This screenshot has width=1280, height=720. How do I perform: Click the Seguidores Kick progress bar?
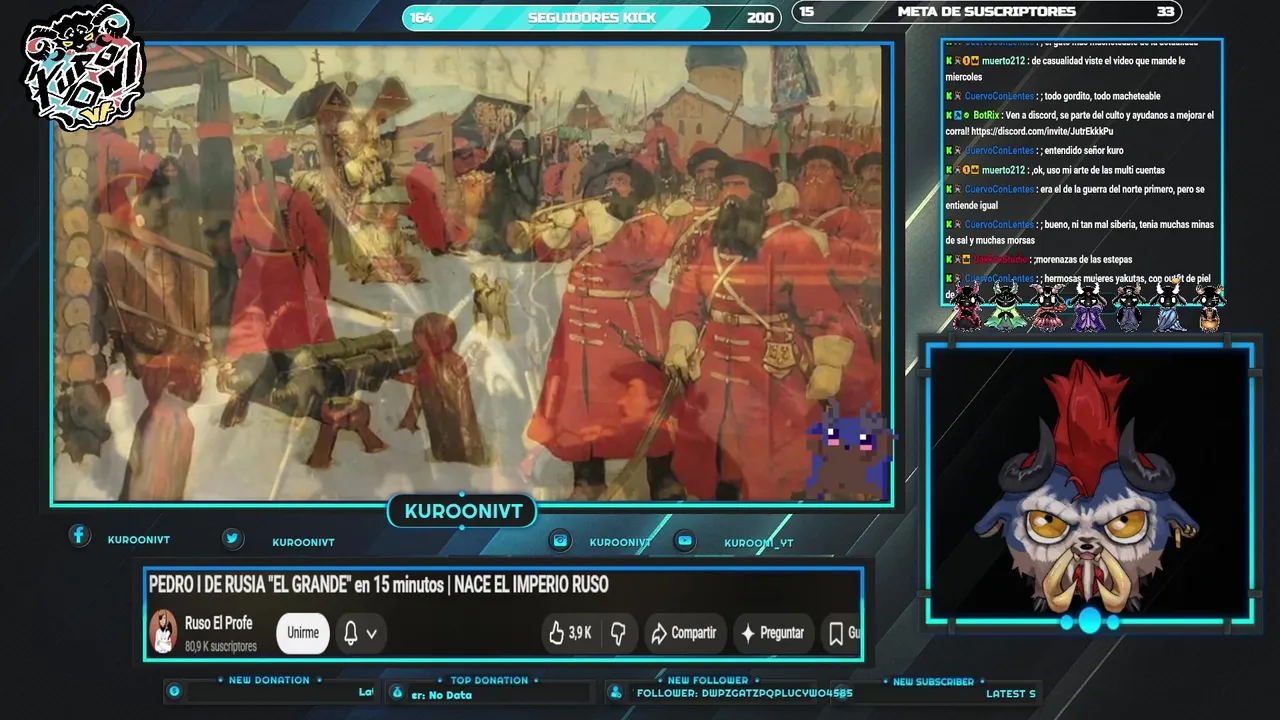click(591, 17)
